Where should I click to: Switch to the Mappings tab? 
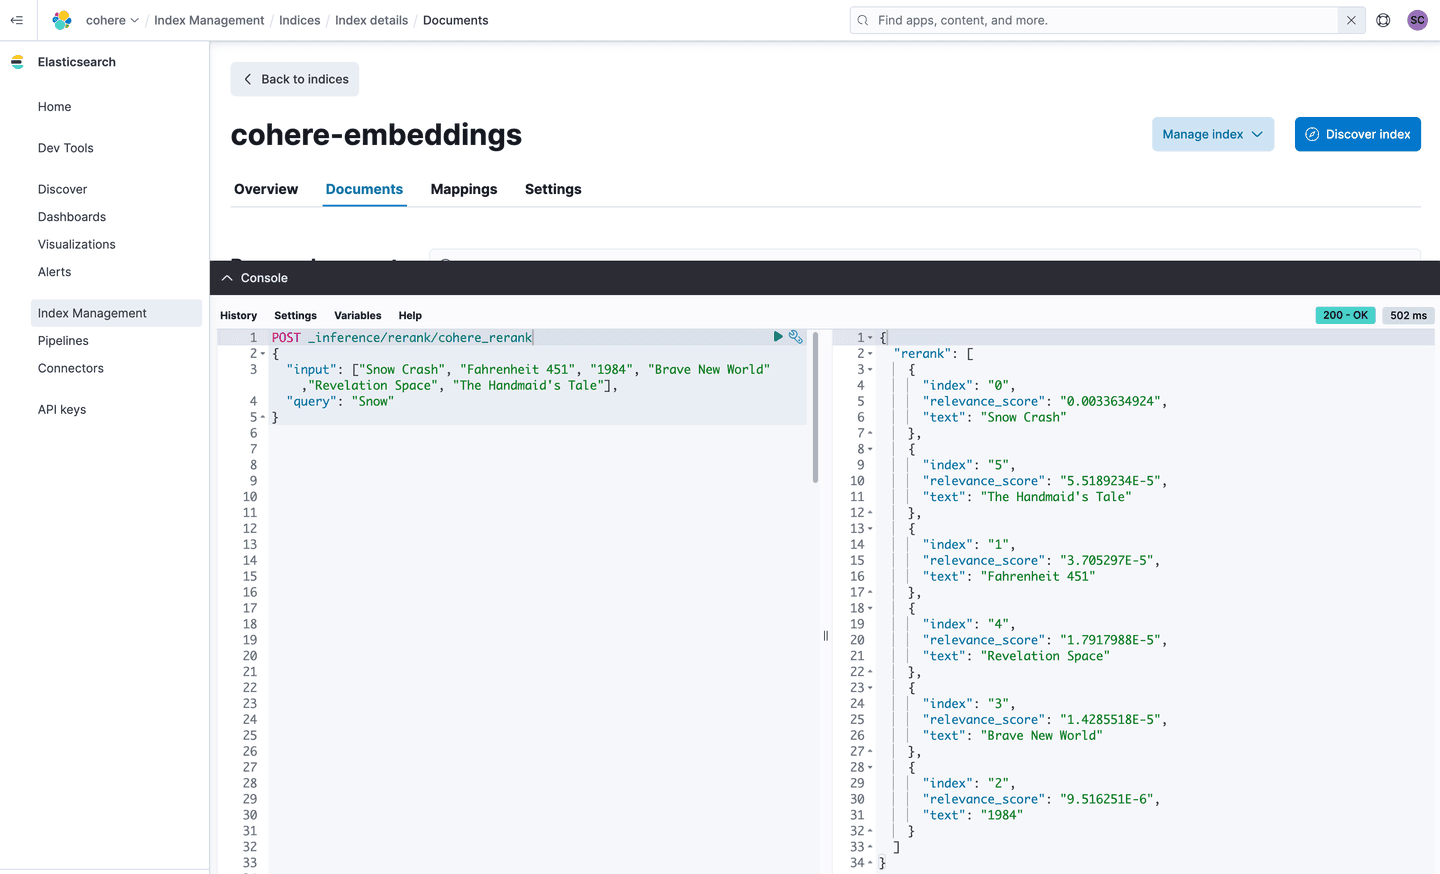[x=463, y=189]
